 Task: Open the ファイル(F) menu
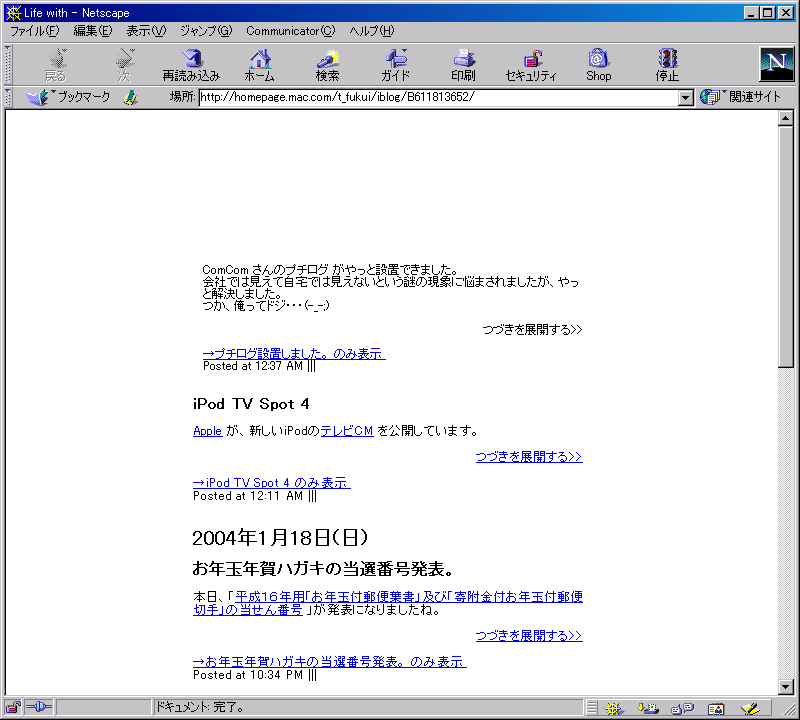click(x=35, y=31)
